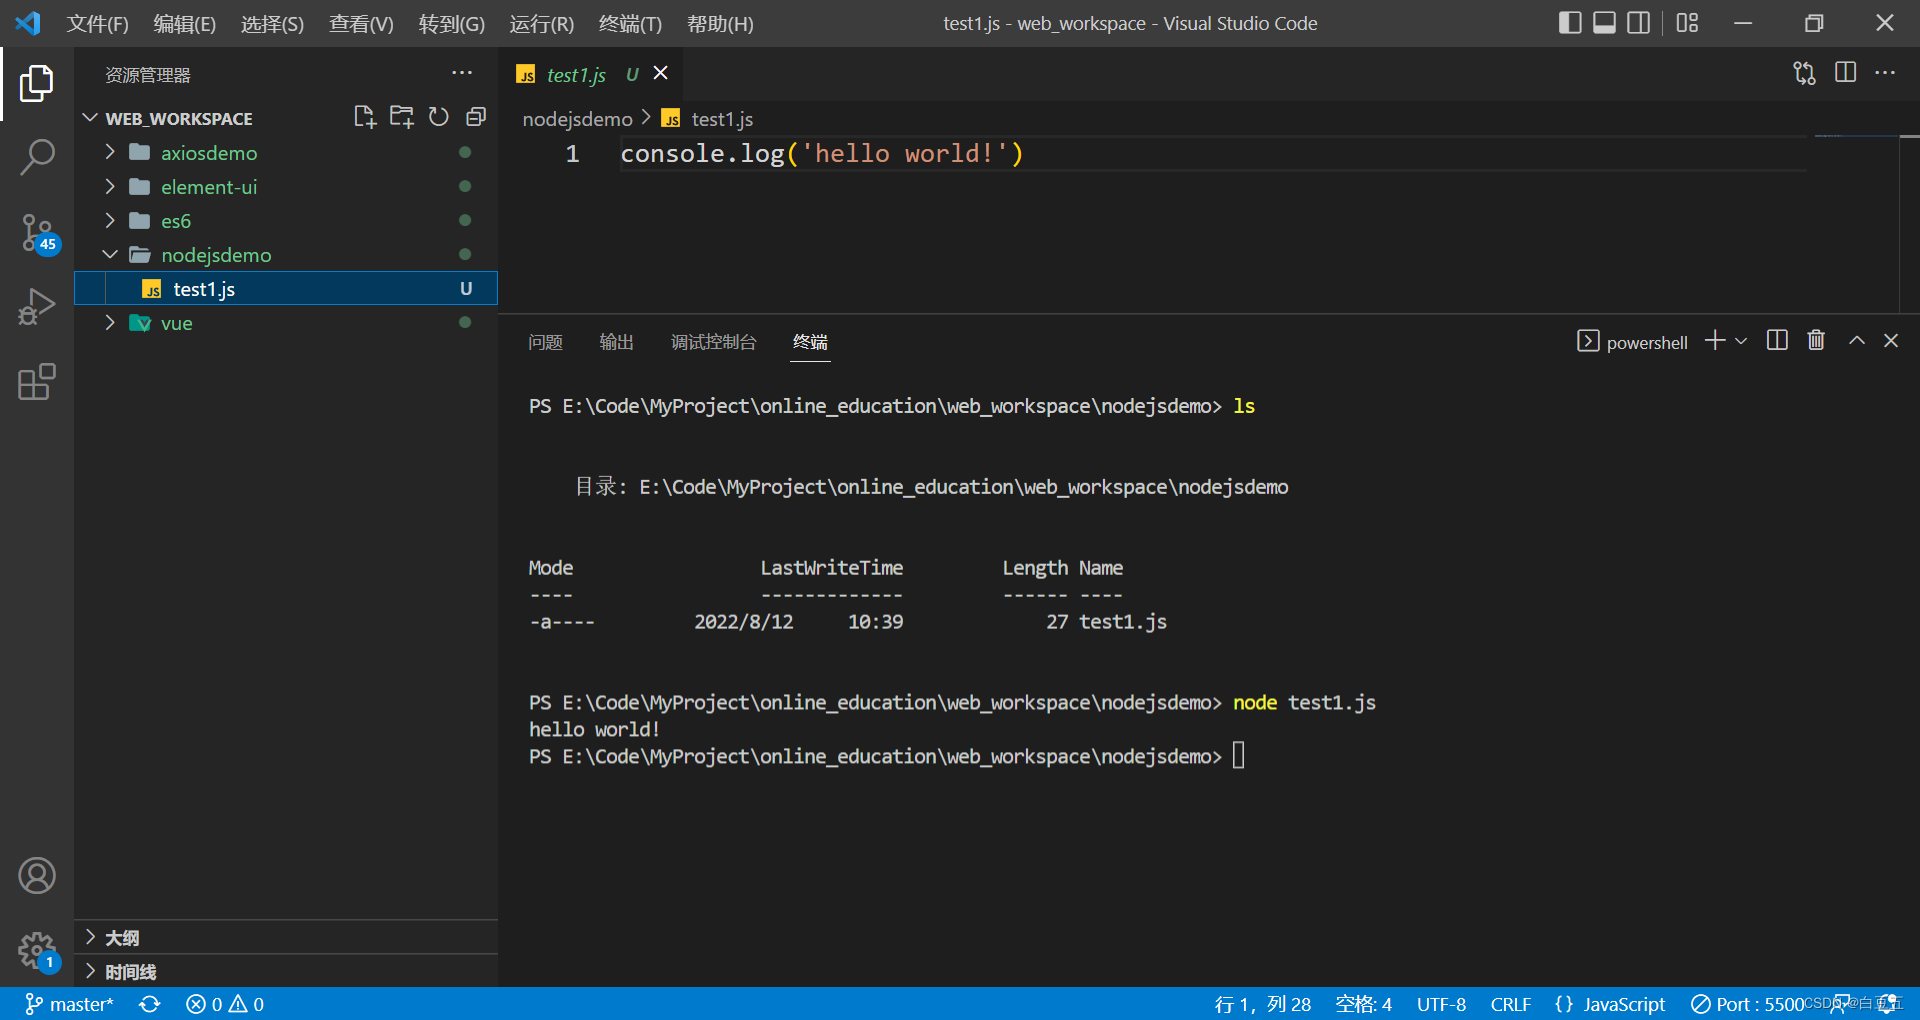Customize layout icon in title bar
Viewport: 1920px width, 1020px height.
pyautogui.click(x=1688, y=23)
